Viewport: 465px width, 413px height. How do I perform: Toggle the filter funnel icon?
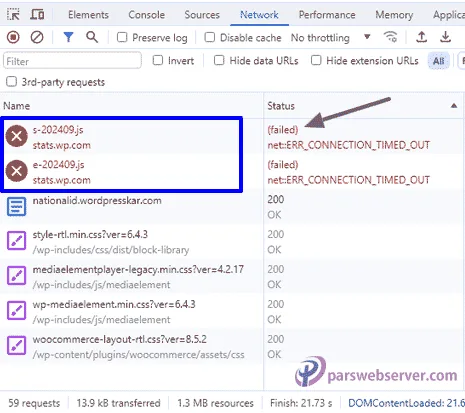[68, 37]
